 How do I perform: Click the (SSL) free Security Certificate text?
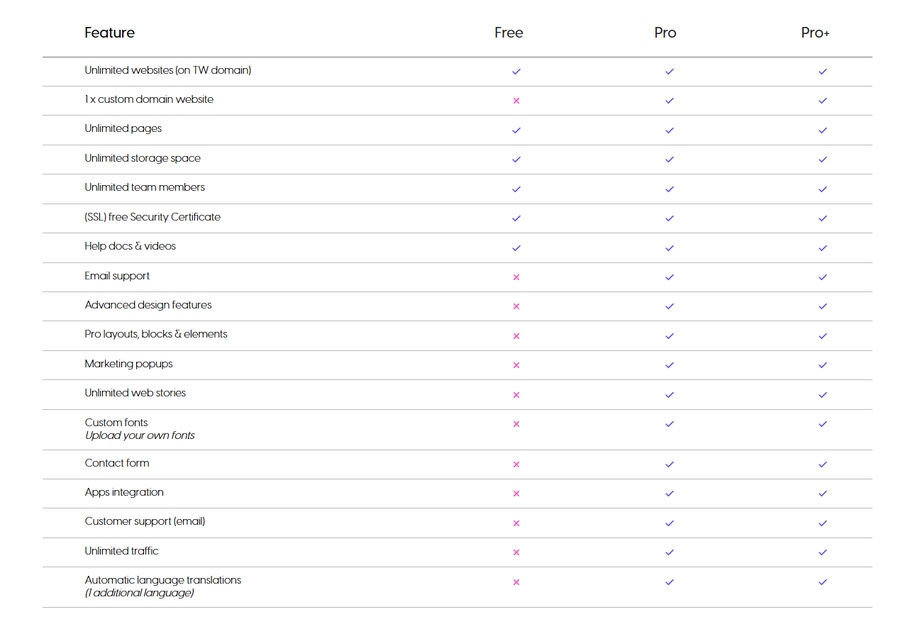tap(152, 217)
